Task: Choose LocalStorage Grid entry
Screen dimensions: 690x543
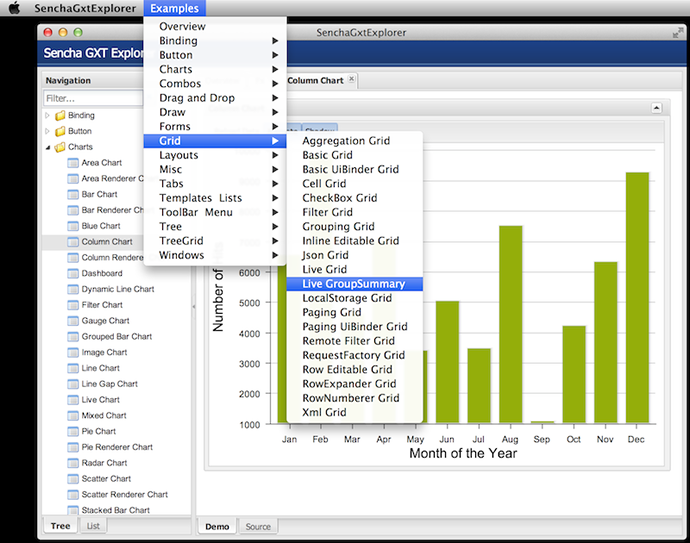Action: click(x=354, y=298)
